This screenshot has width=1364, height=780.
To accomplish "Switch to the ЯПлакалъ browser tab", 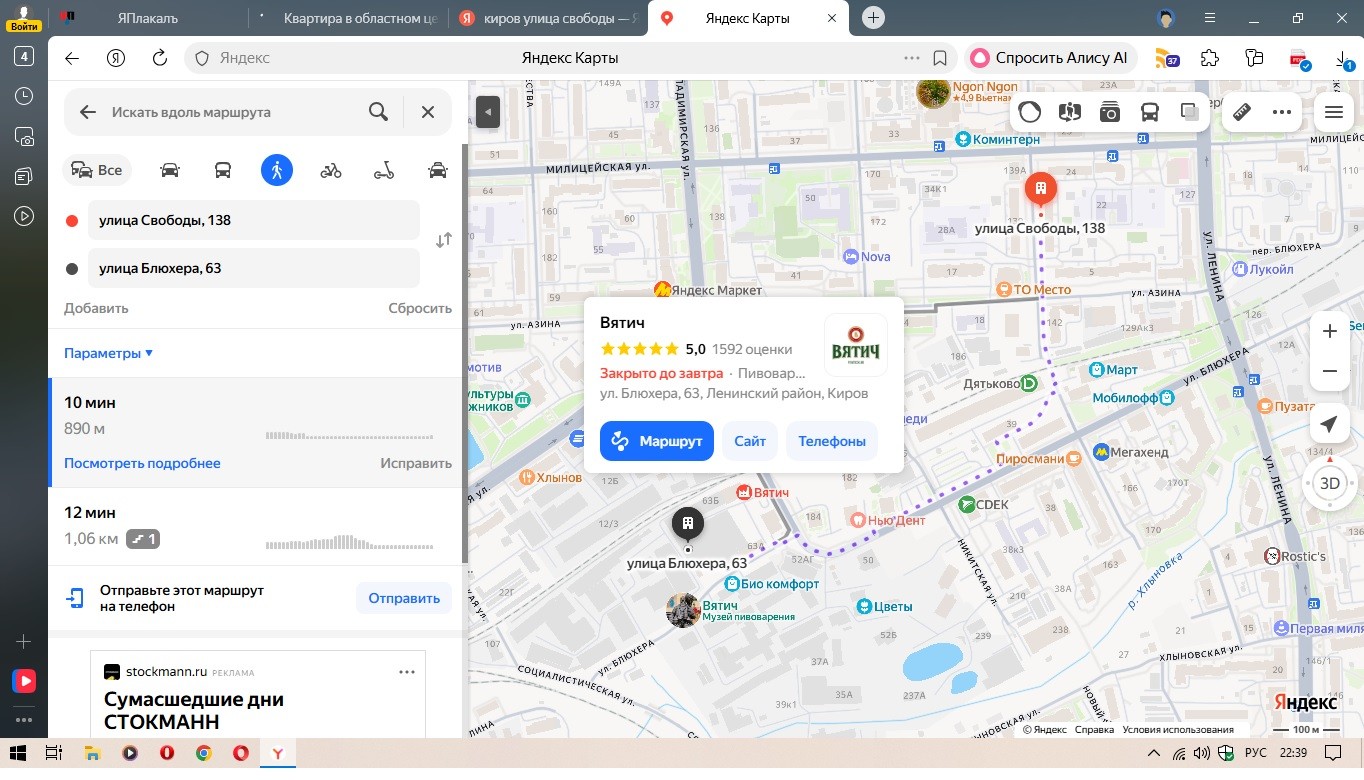I will pos(147,18).
